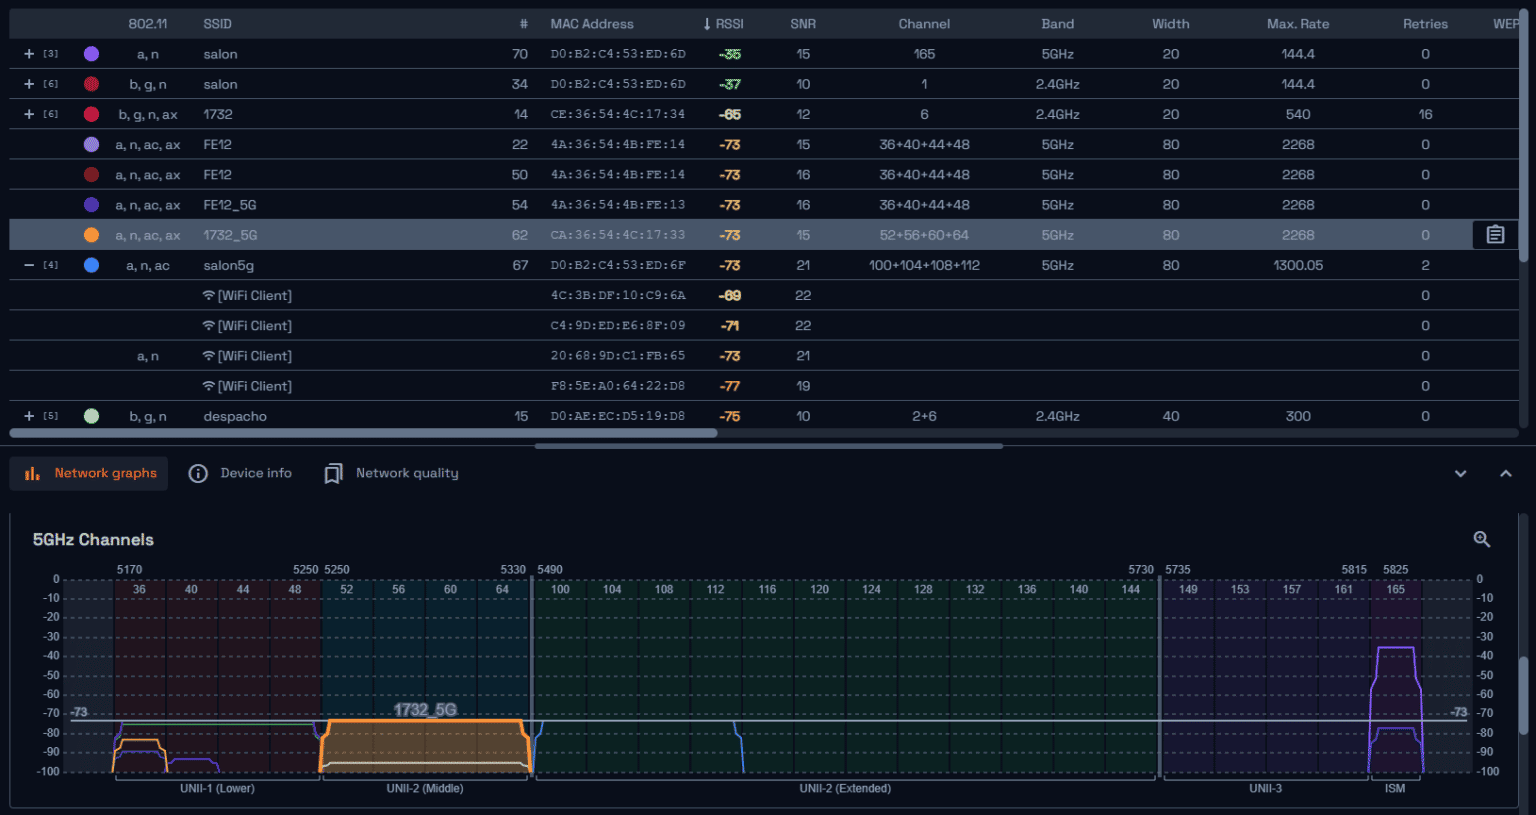Open the Network quality tab

pyautogui.click(x=407, y=472)
